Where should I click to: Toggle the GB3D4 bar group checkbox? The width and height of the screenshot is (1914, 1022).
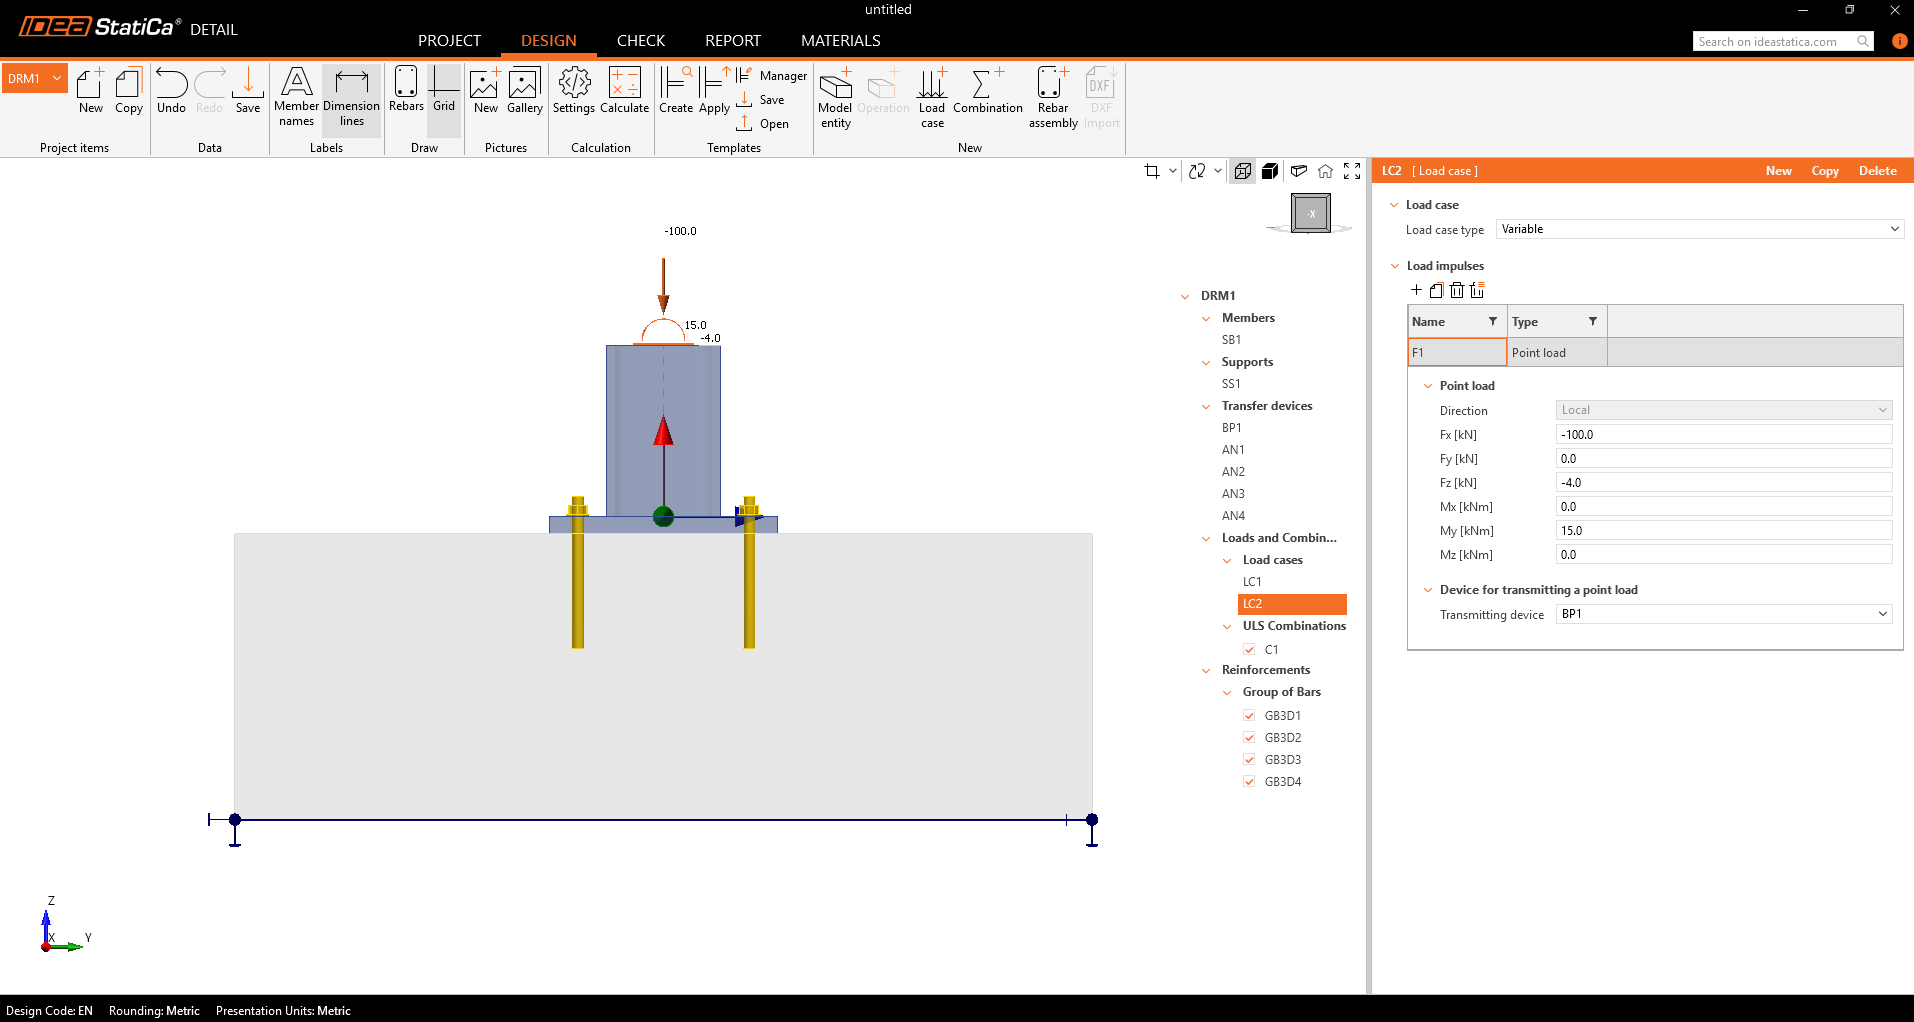(x=1249, y=781)
